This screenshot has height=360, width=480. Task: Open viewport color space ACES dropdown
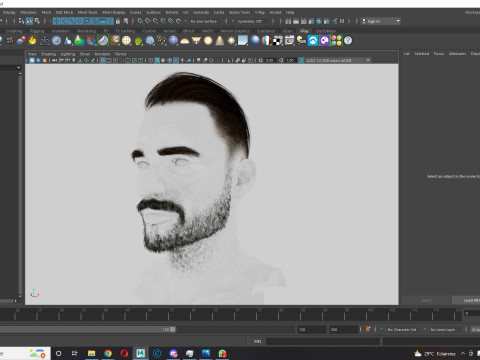338,60
